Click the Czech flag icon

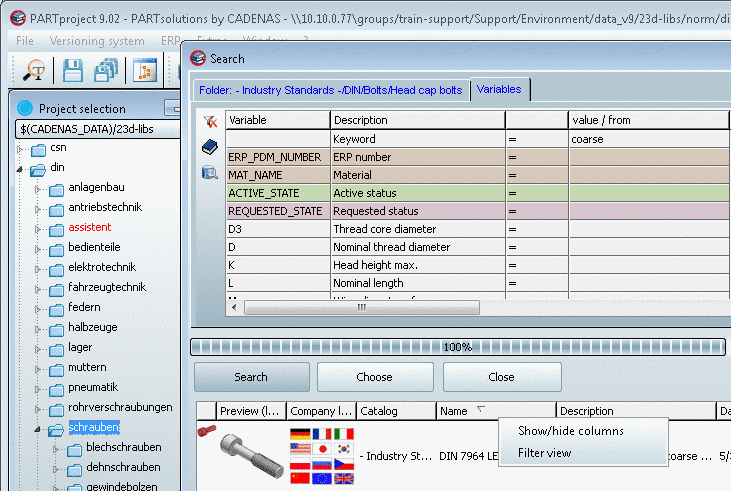click(344, 464)
